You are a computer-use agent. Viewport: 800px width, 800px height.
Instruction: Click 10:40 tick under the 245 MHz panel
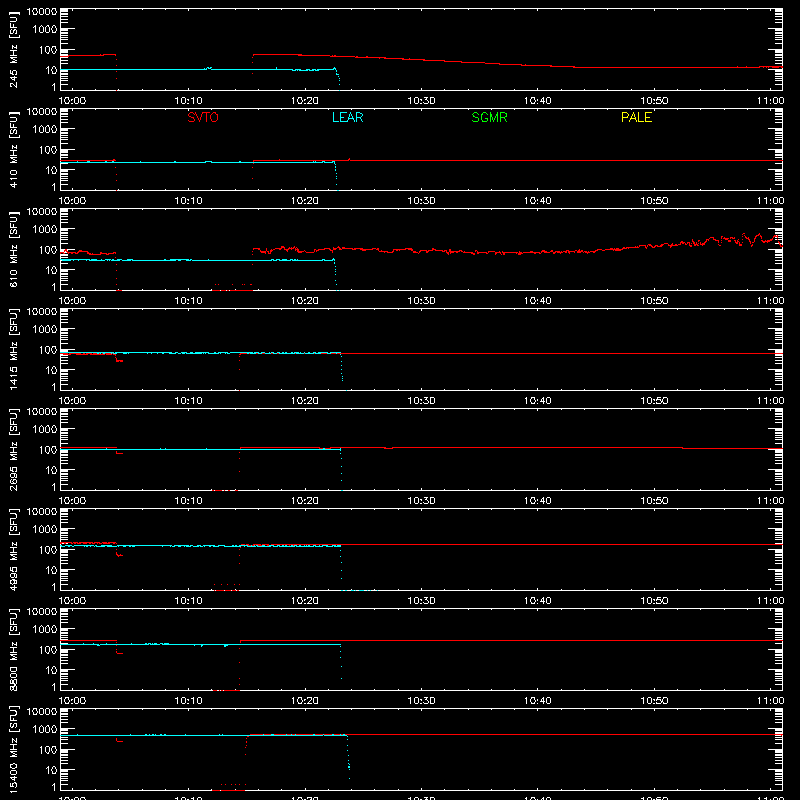[538, 101]
